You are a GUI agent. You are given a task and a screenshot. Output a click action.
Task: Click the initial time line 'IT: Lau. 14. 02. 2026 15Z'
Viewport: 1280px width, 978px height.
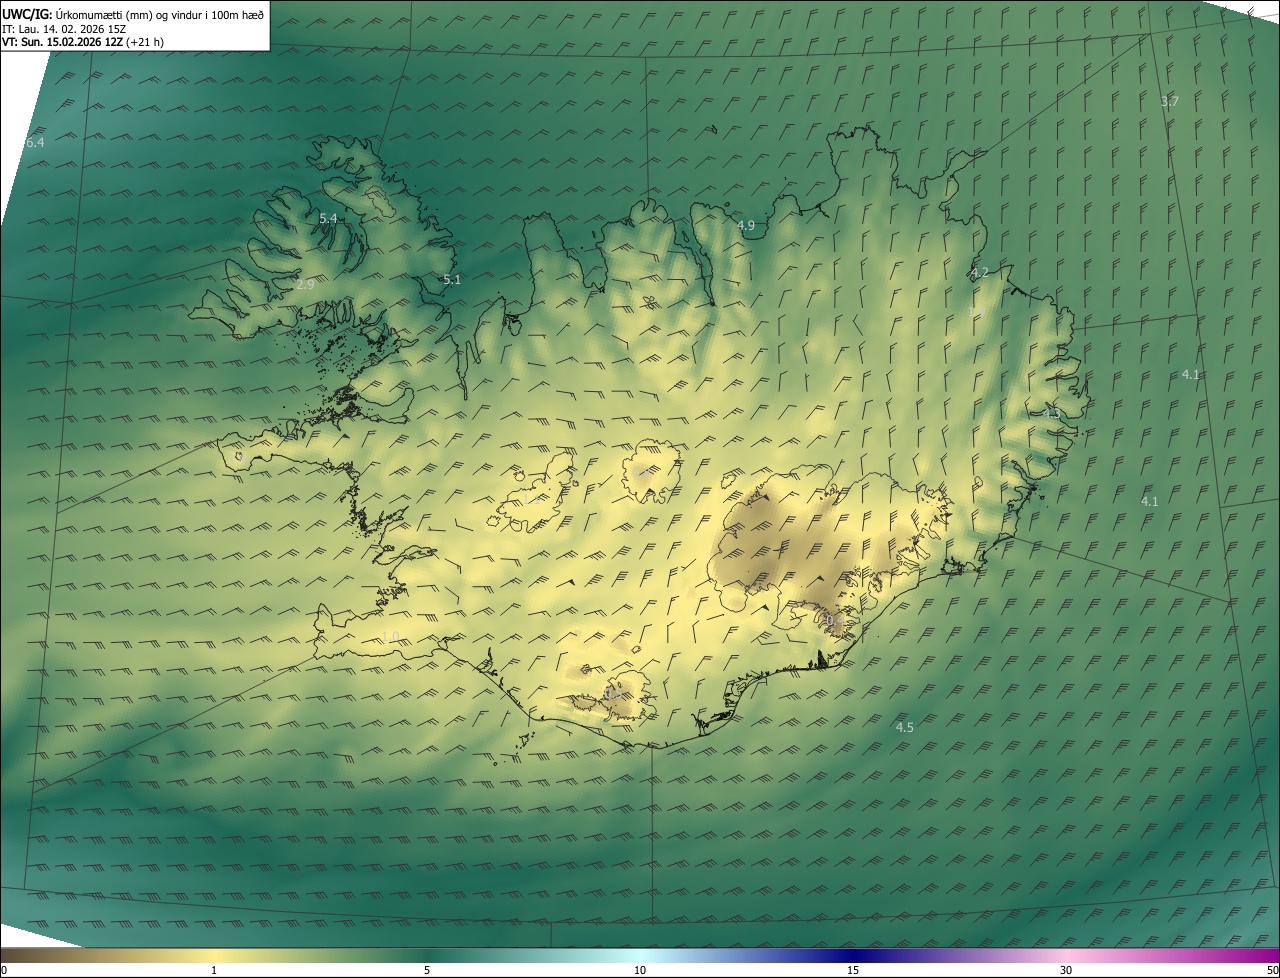(x=64, y=29)
